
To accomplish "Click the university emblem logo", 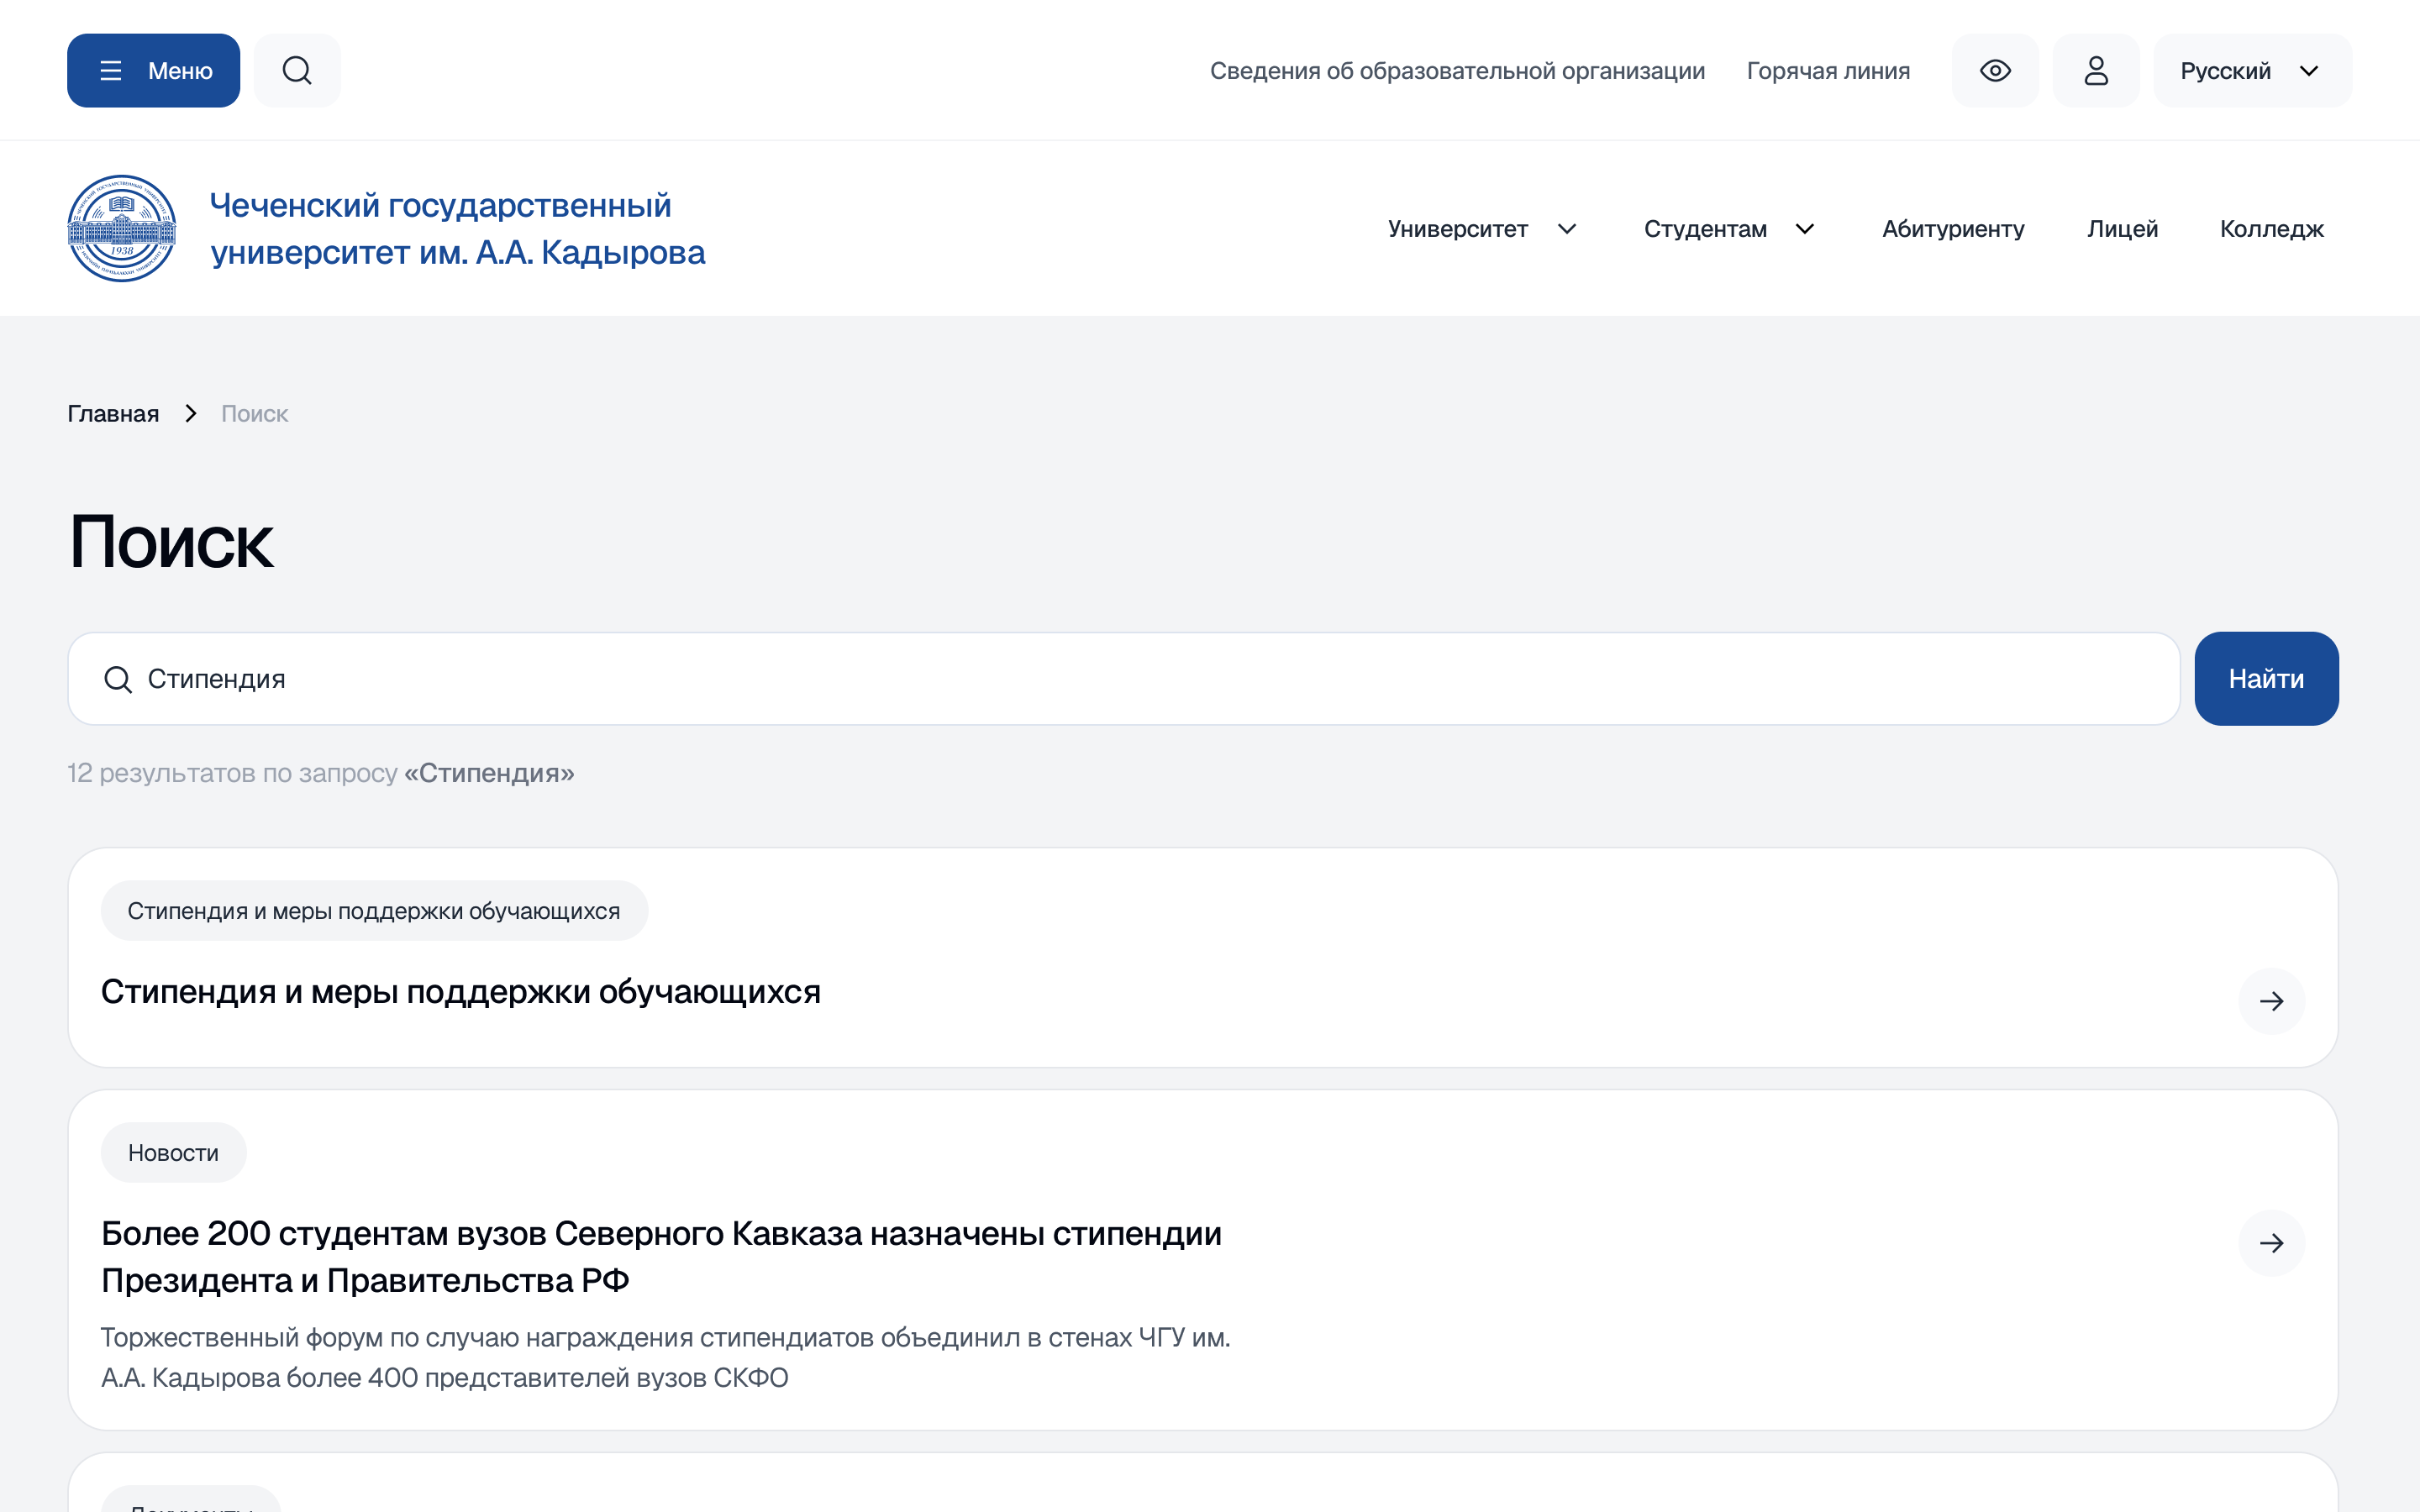I will pos(122,229).
